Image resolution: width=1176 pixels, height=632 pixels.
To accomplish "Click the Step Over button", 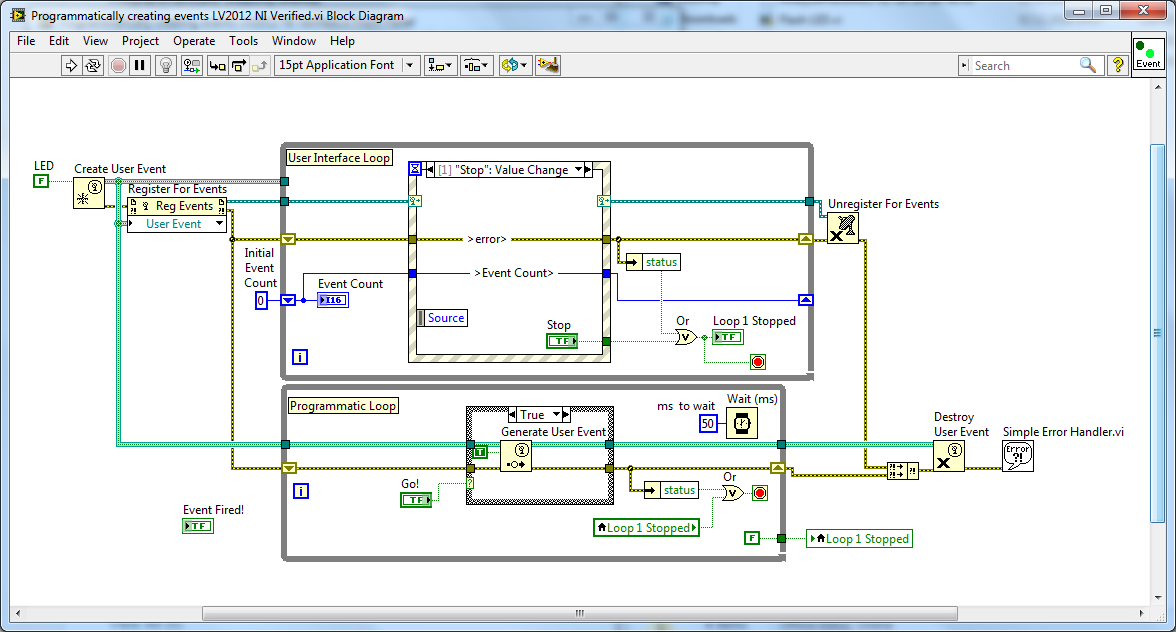I will click(238, 66).
